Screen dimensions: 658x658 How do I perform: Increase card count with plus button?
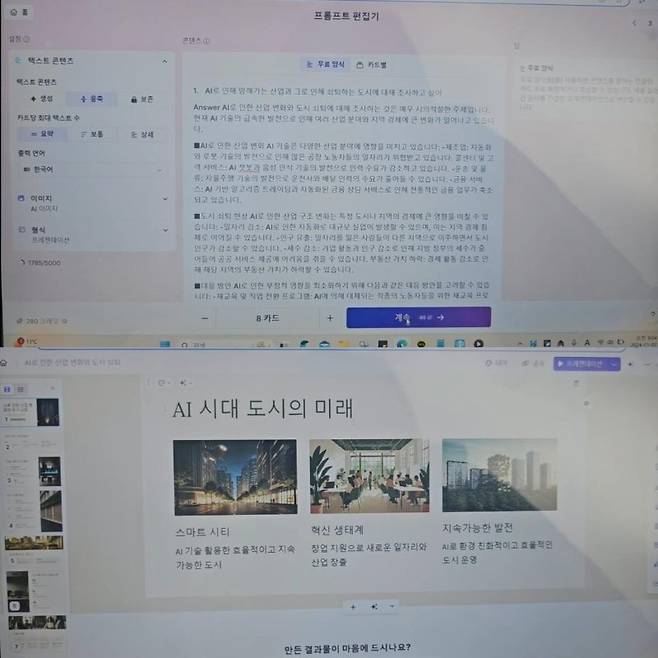coord(330,318)
